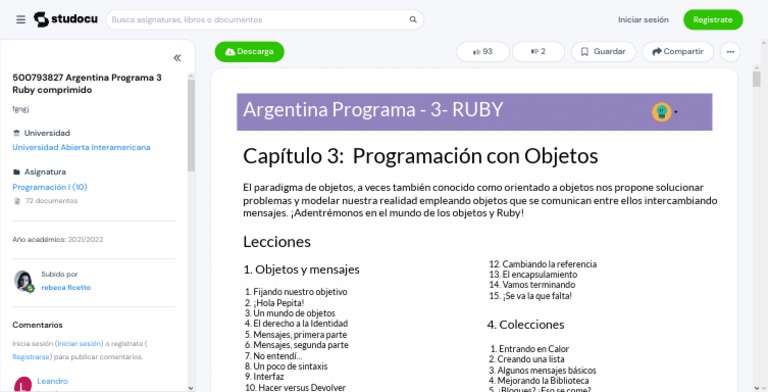The height and width of the screenshot is (392, 768).
Task: Click the Regístrate button
Action: [713, 20]
